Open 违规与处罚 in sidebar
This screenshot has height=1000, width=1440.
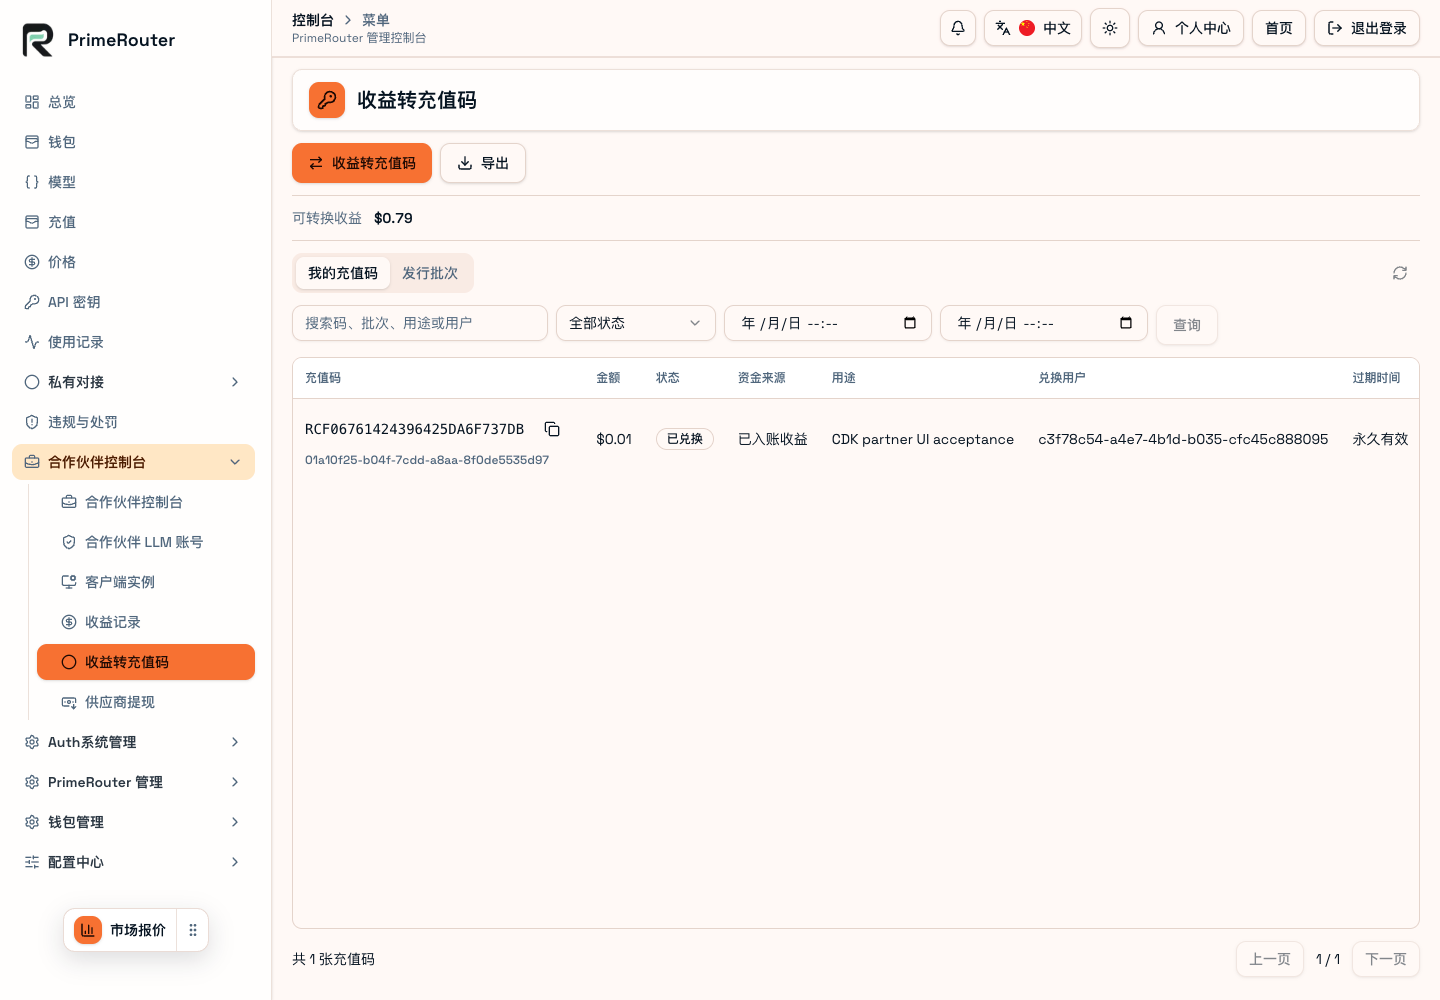[134, 422]
